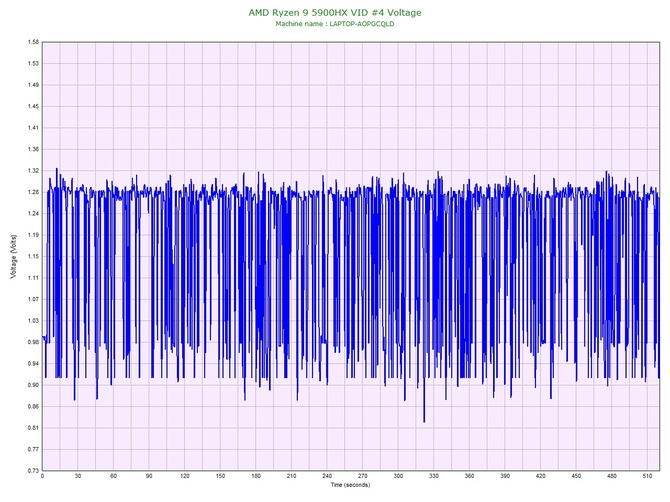Click the 300 seconds time axis tick
Viewport: 670px width, 502px height.
coord(398,477)
